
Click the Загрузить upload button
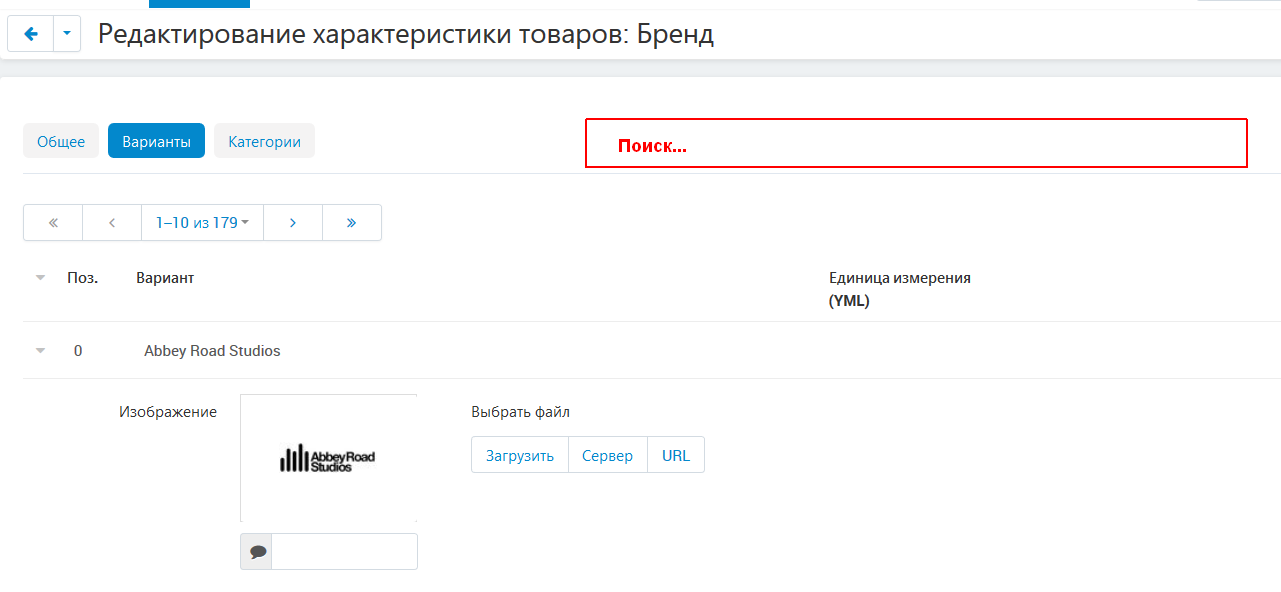click(520, 455)
